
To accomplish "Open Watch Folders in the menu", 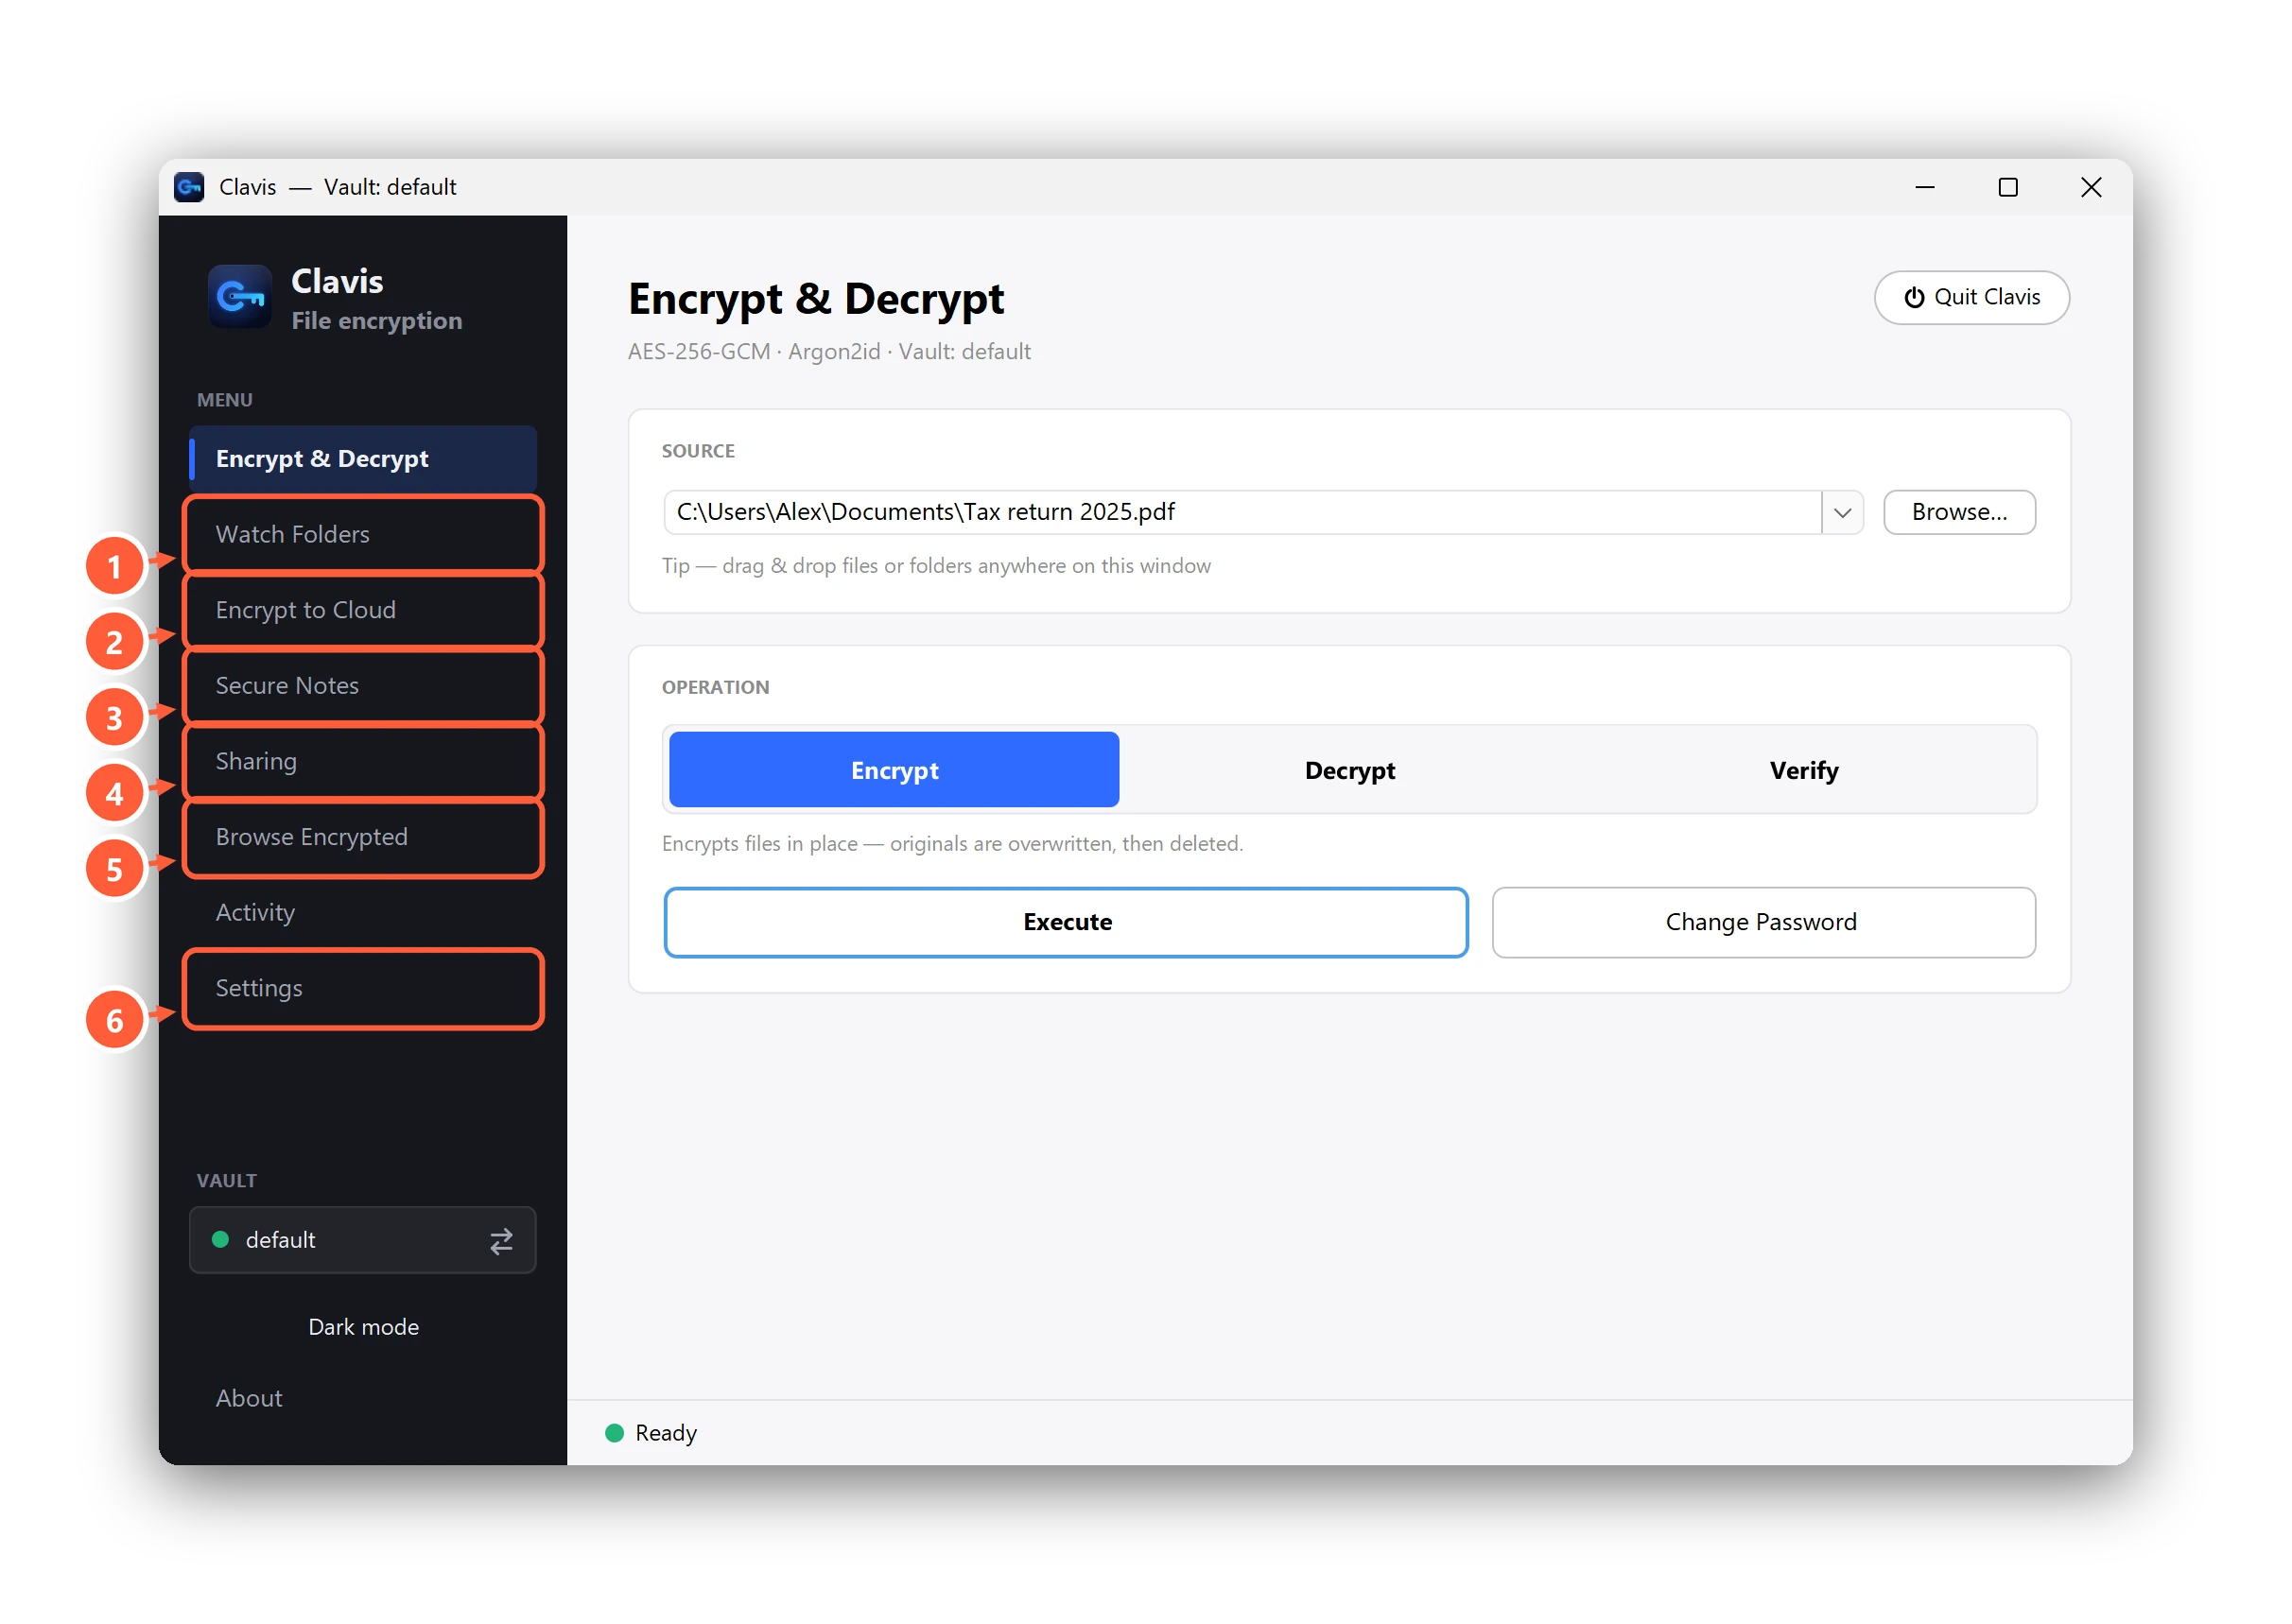I will [363, 534].
